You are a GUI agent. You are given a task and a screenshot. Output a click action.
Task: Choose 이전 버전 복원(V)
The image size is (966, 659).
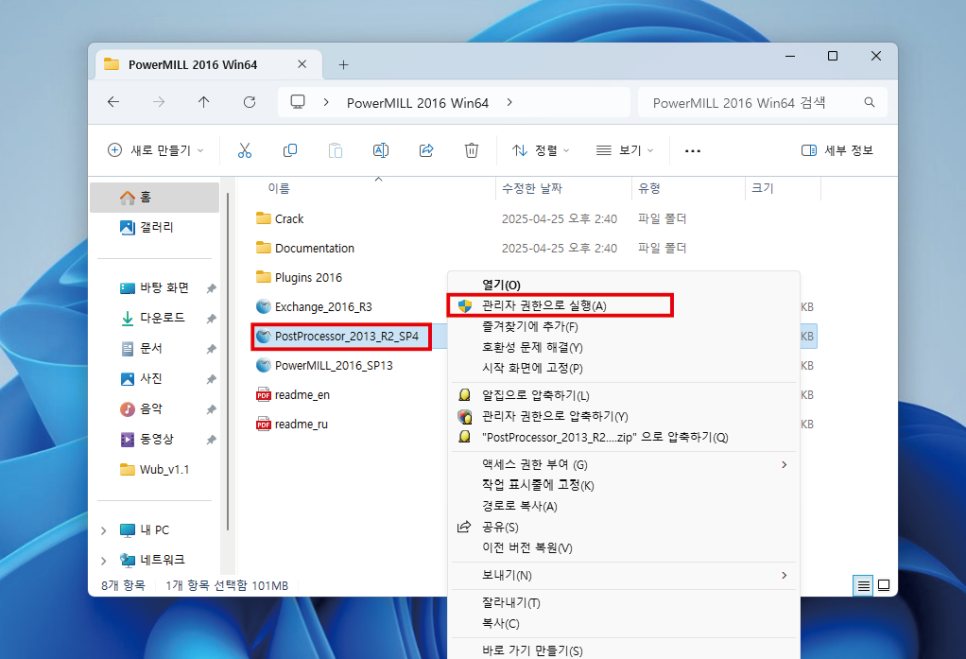click(625, 548)
